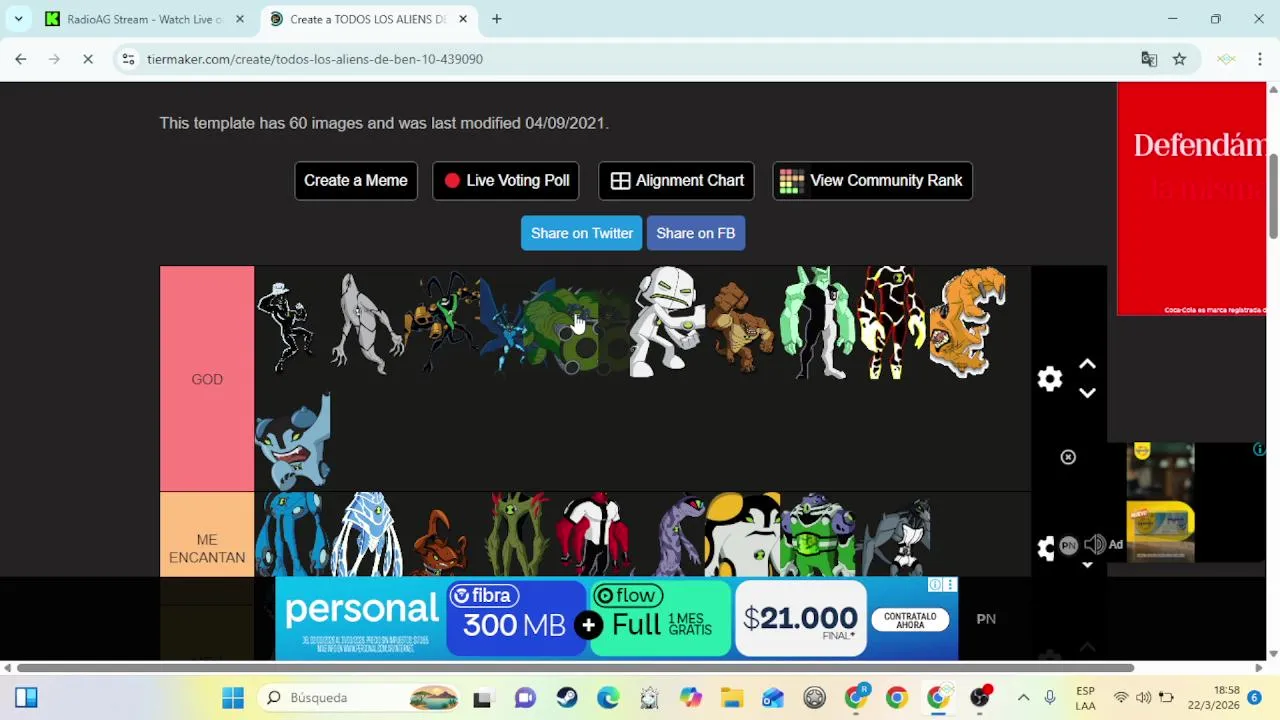Viewport: 1280px width, 720px height.
Task: Open the browser extension icon
Action: coord(1226,59)
